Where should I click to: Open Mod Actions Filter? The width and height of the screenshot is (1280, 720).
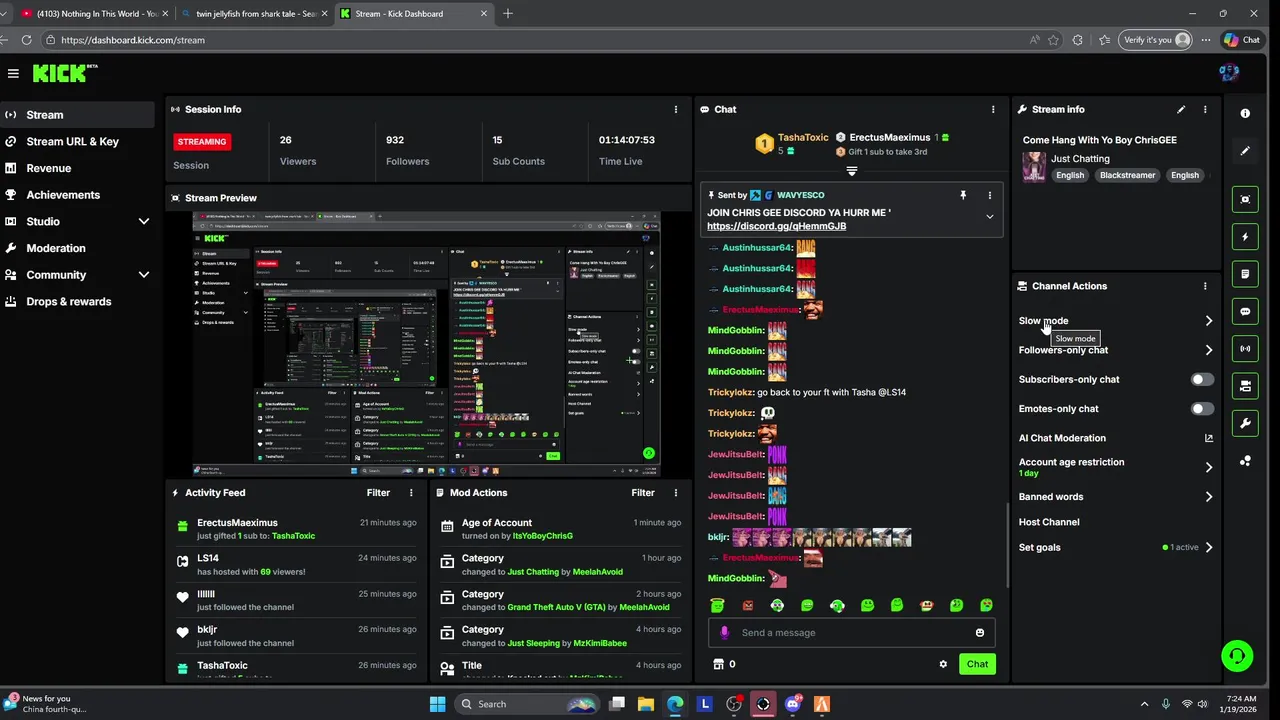click(x=643, y=493)
